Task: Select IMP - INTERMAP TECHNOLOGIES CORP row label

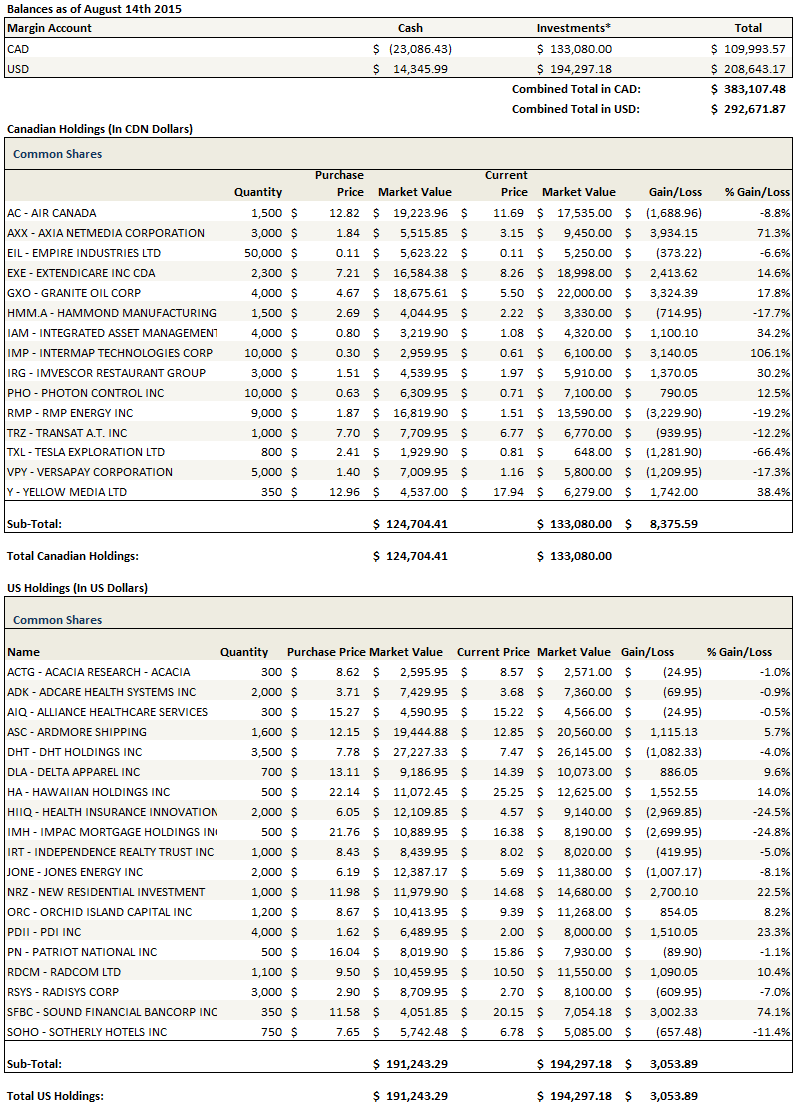Action: [x=110, y=353]
